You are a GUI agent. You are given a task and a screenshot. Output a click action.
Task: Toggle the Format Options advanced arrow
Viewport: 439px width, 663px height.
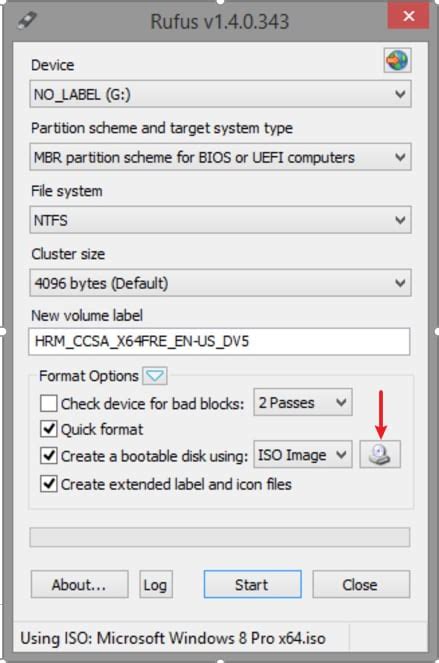click(155, 375)
